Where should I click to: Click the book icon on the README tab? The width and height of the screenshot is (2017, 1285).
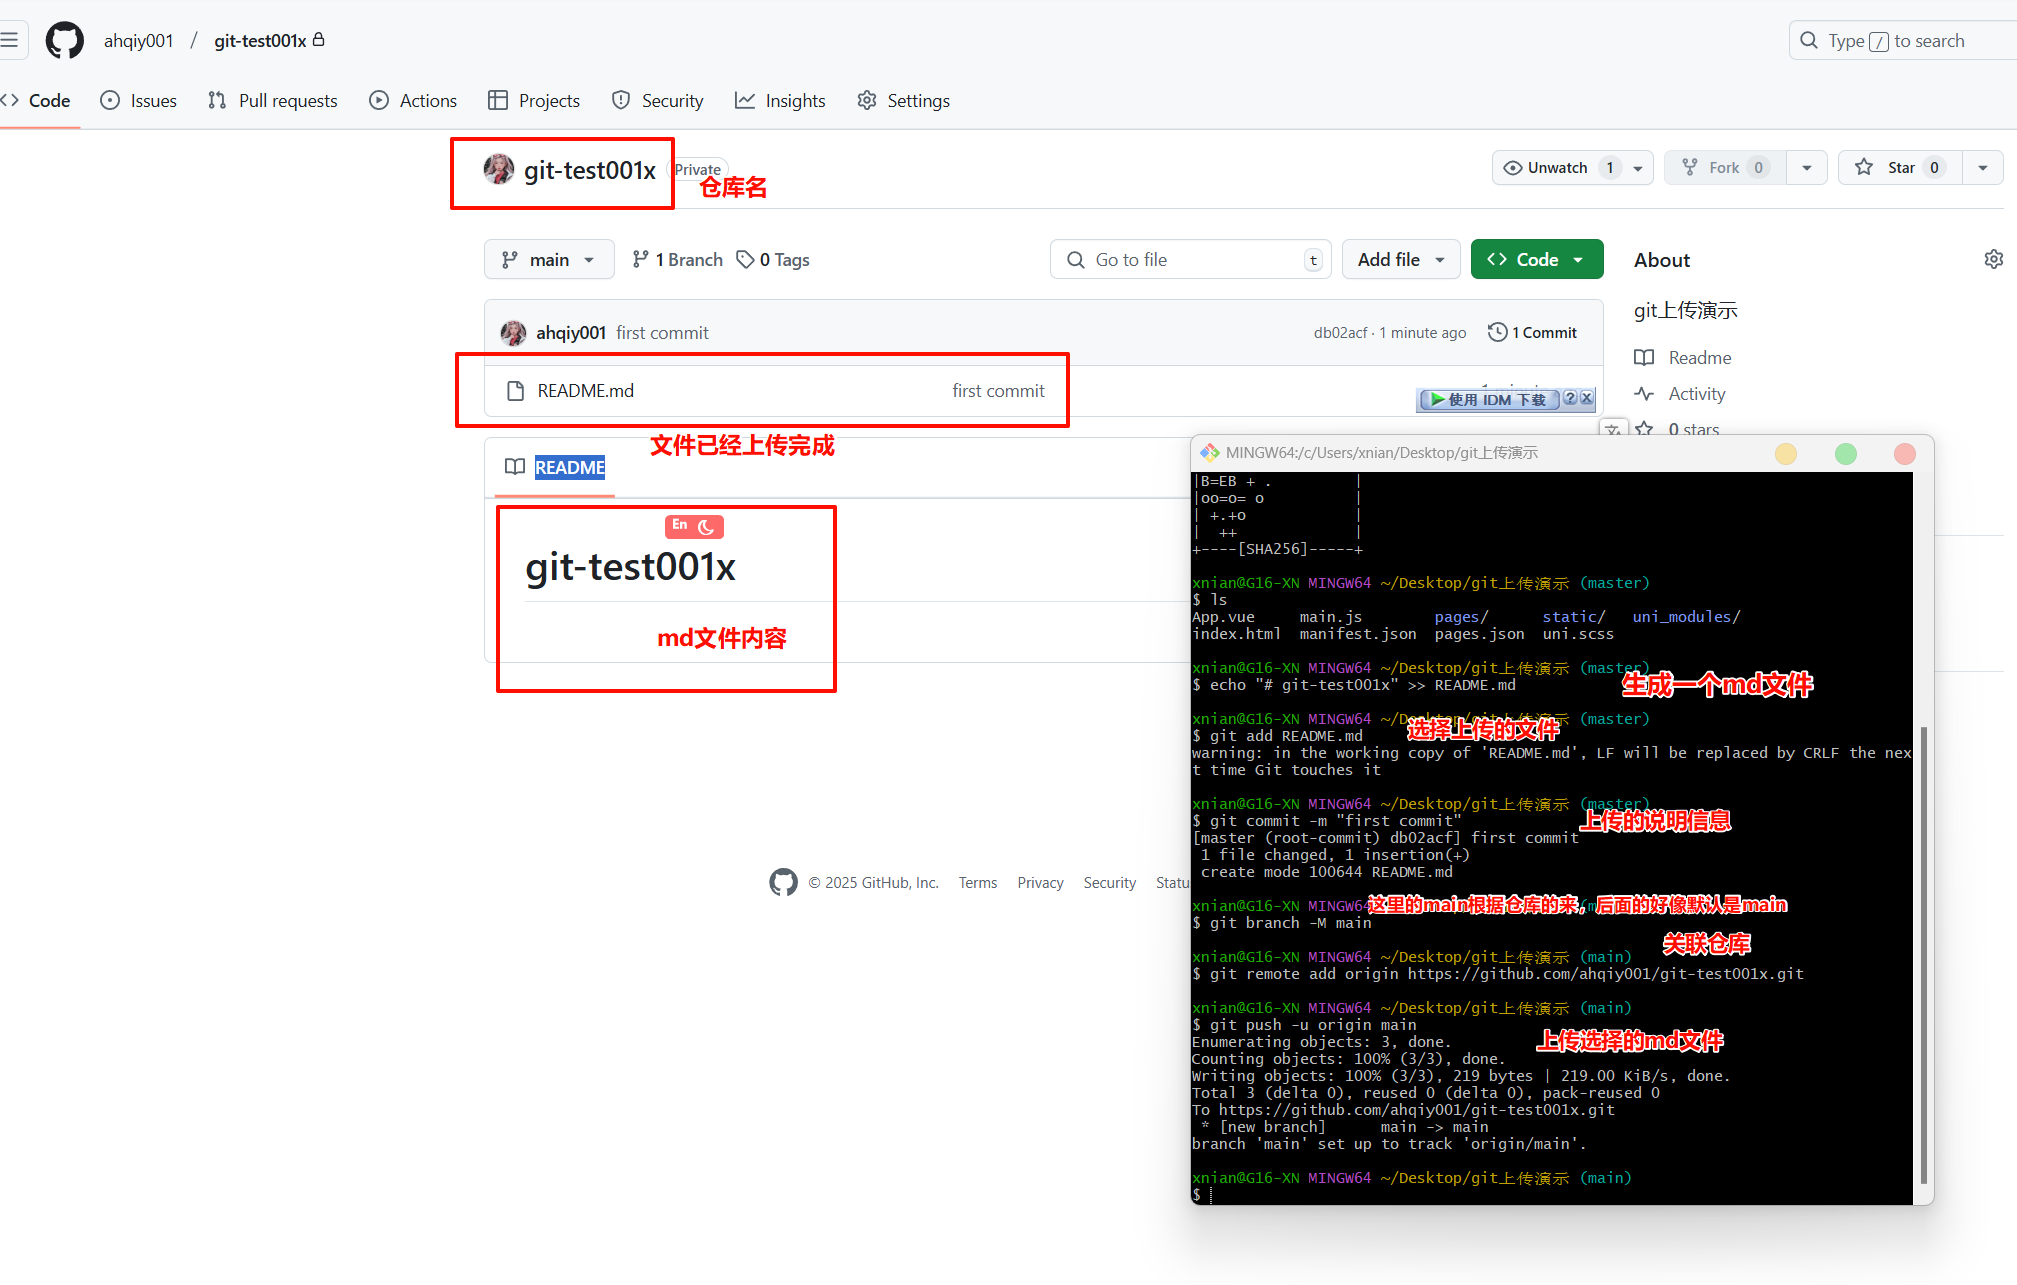[515, 467]
